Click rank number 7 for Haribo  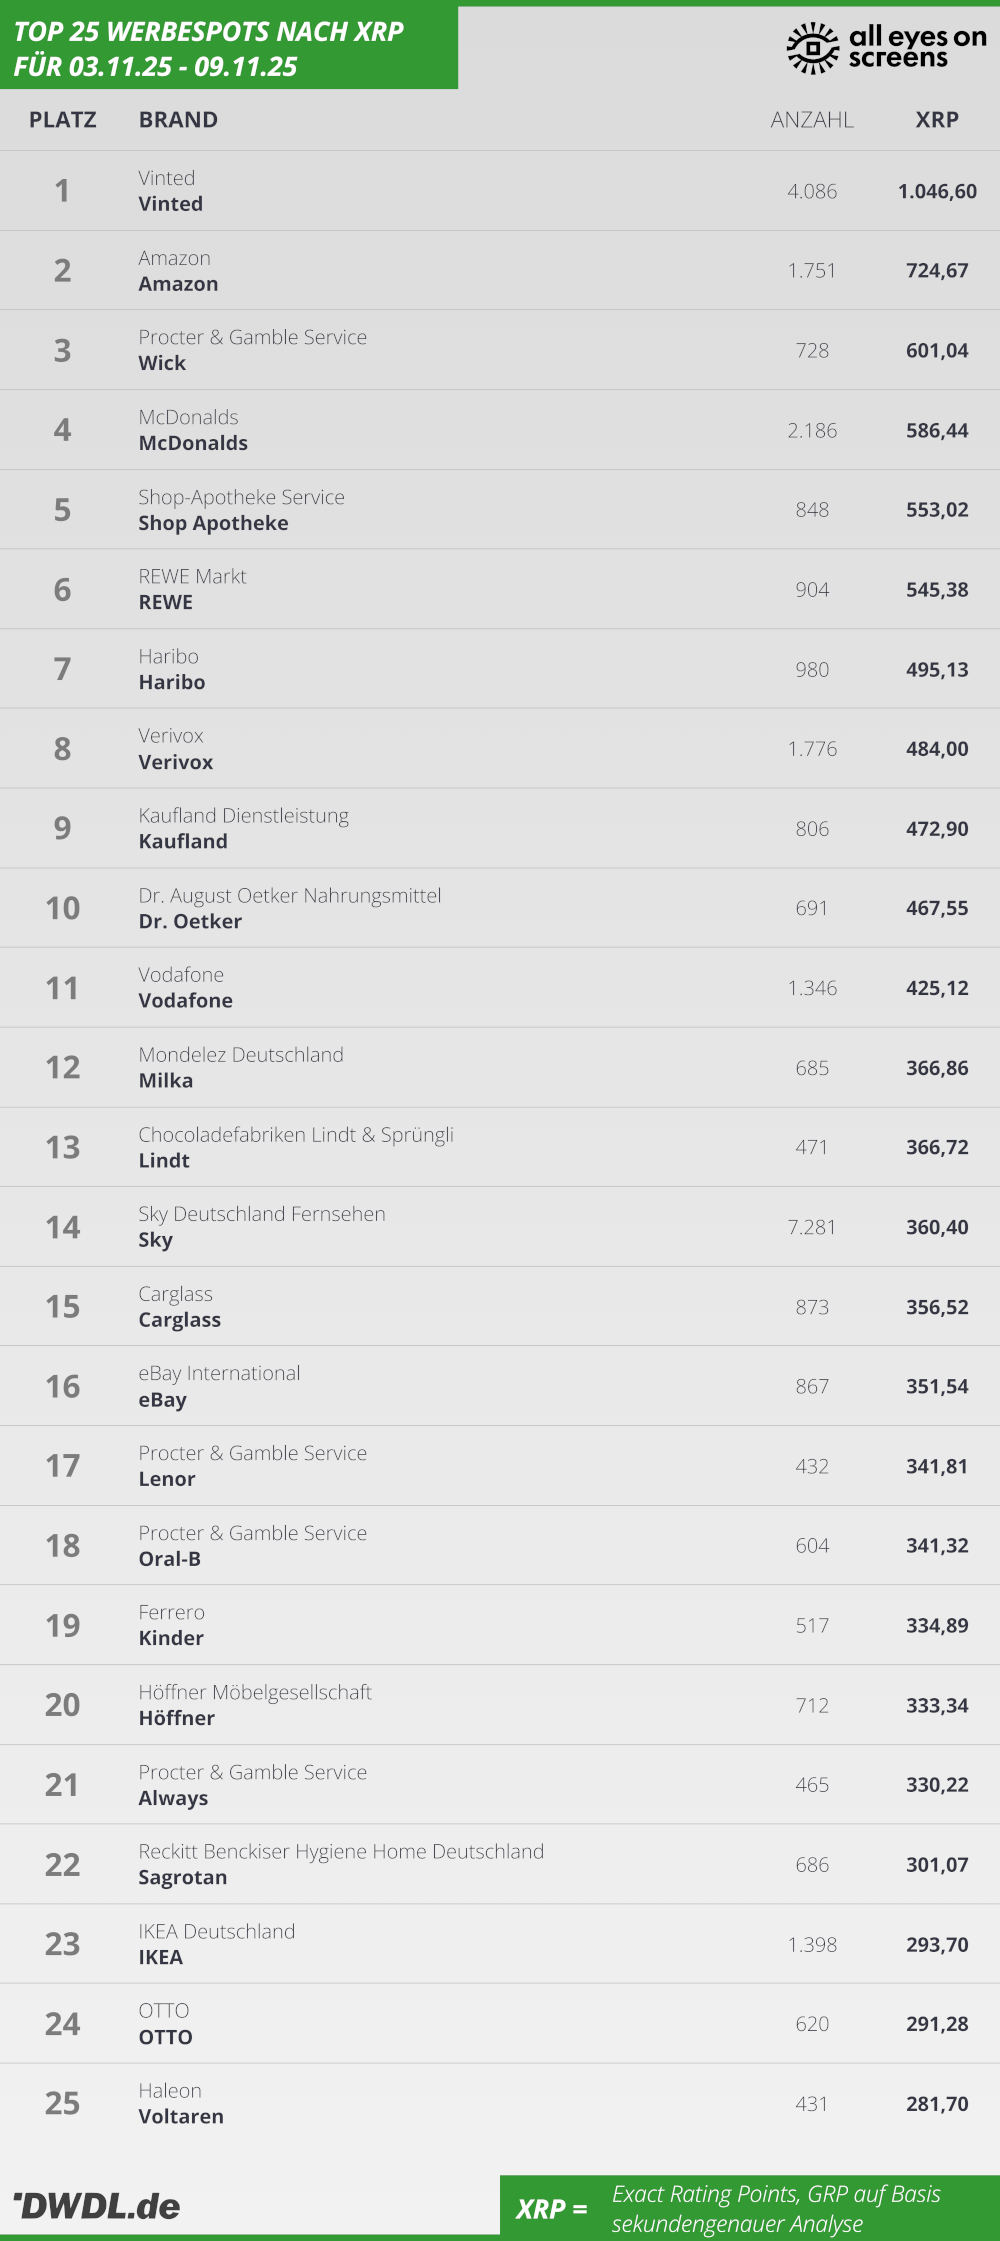click(62, 669)
